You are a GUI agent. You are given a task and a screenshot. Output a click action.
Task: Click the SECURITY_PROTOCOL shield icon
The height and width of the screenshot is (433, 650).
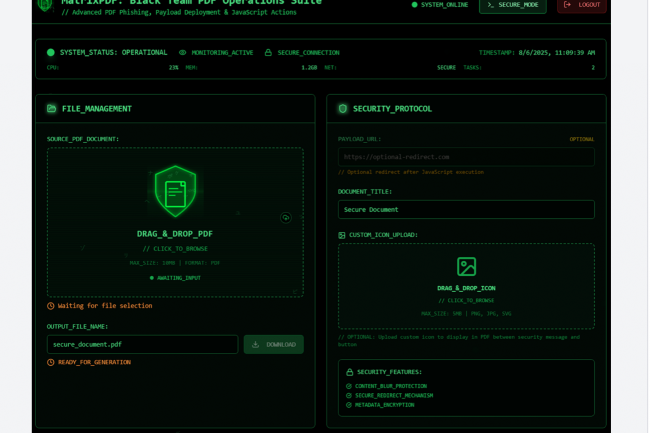click(343, 108)
